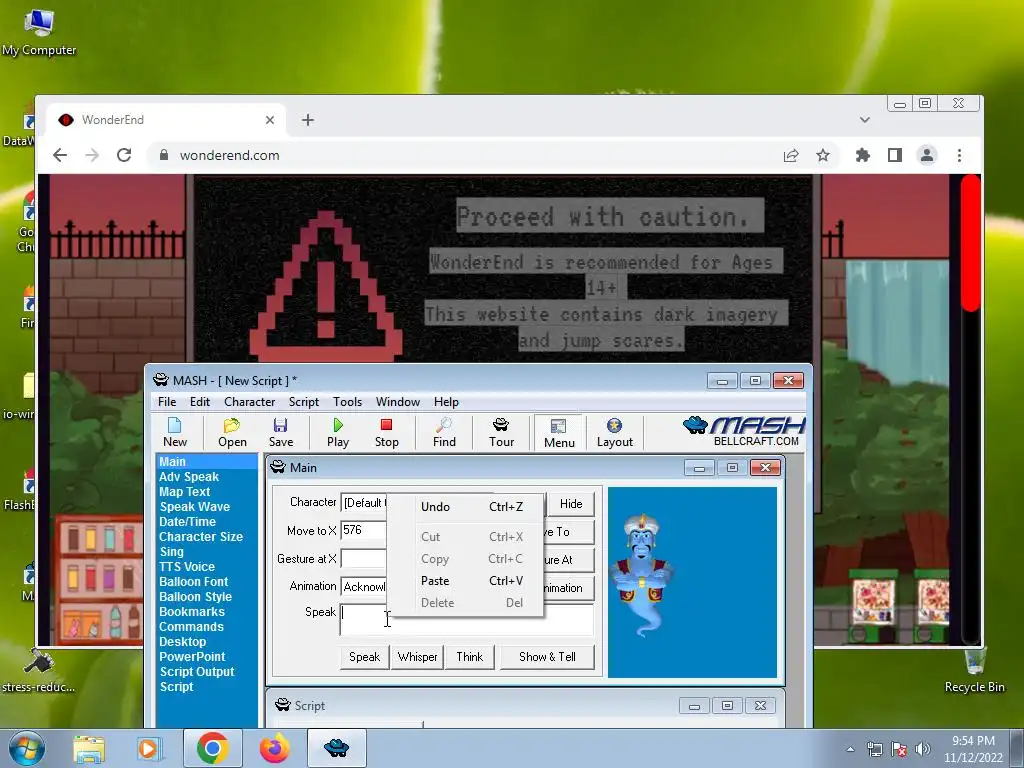Screen dimensions: 1024x768
Task: Select Script Output in the side list
Action: [x=197, y=672]
